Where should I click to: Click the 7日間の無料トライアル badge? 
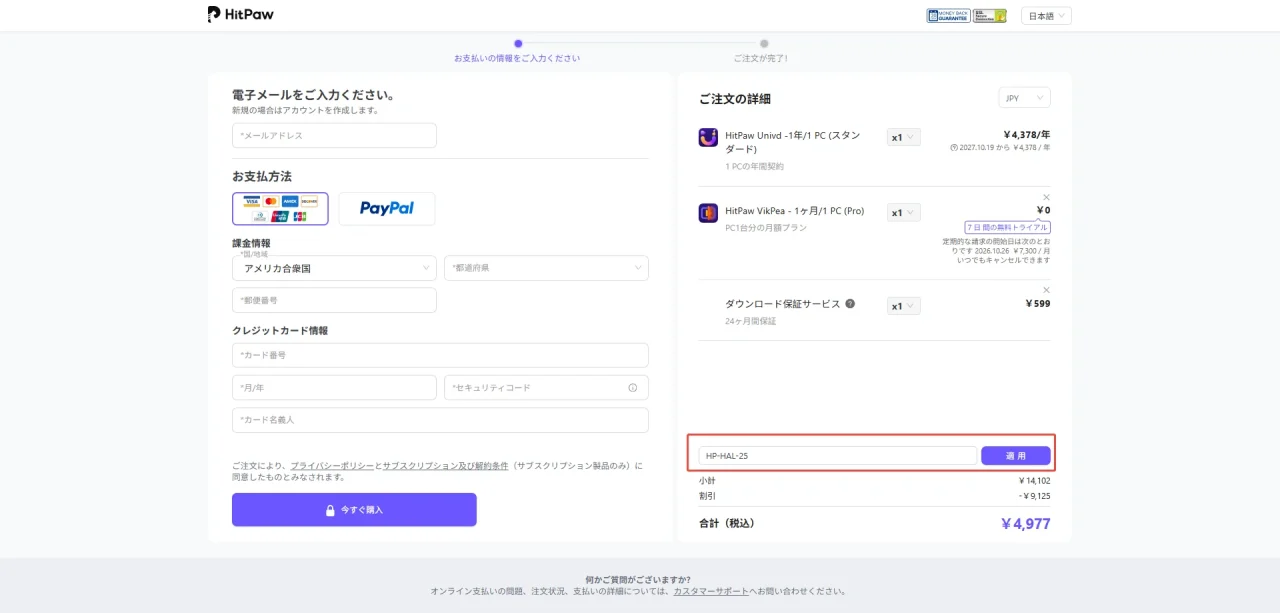point(1007,227)
